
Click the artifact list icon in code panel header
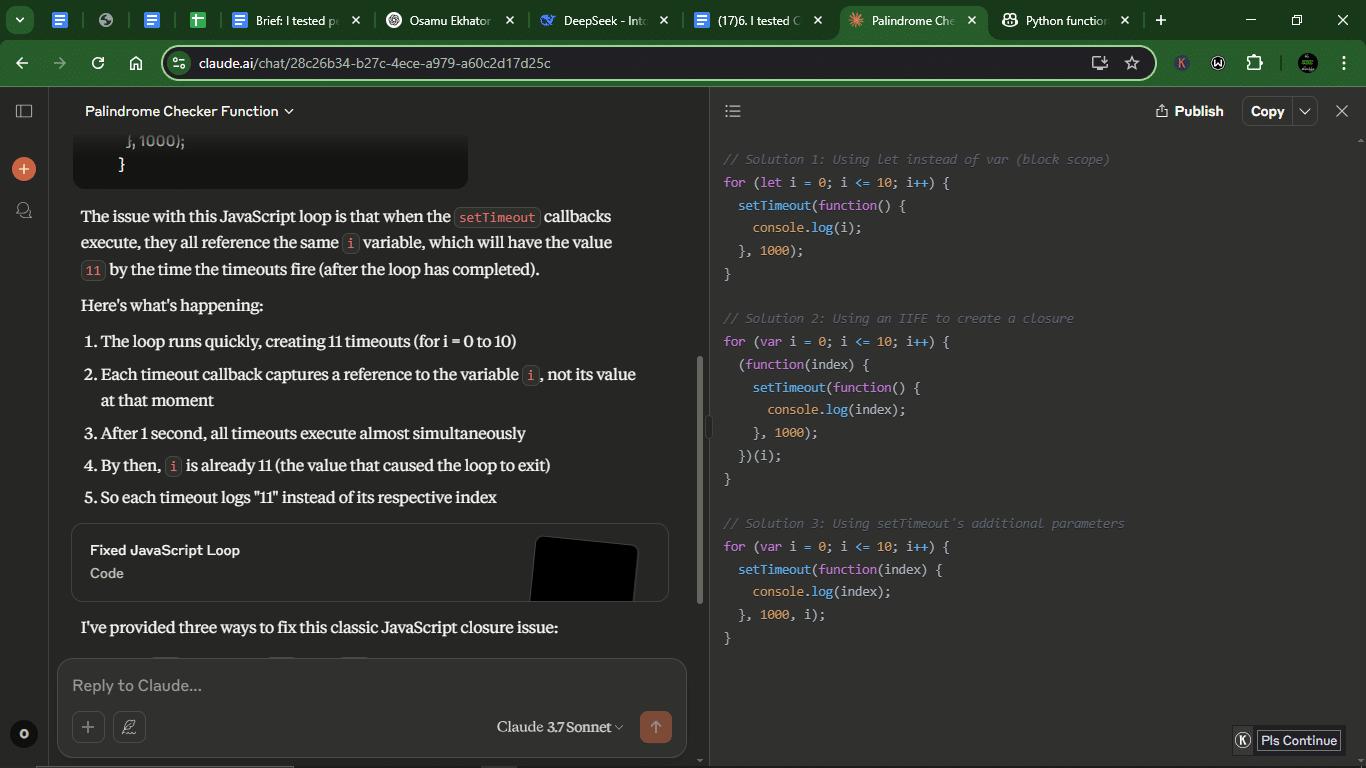733,111
